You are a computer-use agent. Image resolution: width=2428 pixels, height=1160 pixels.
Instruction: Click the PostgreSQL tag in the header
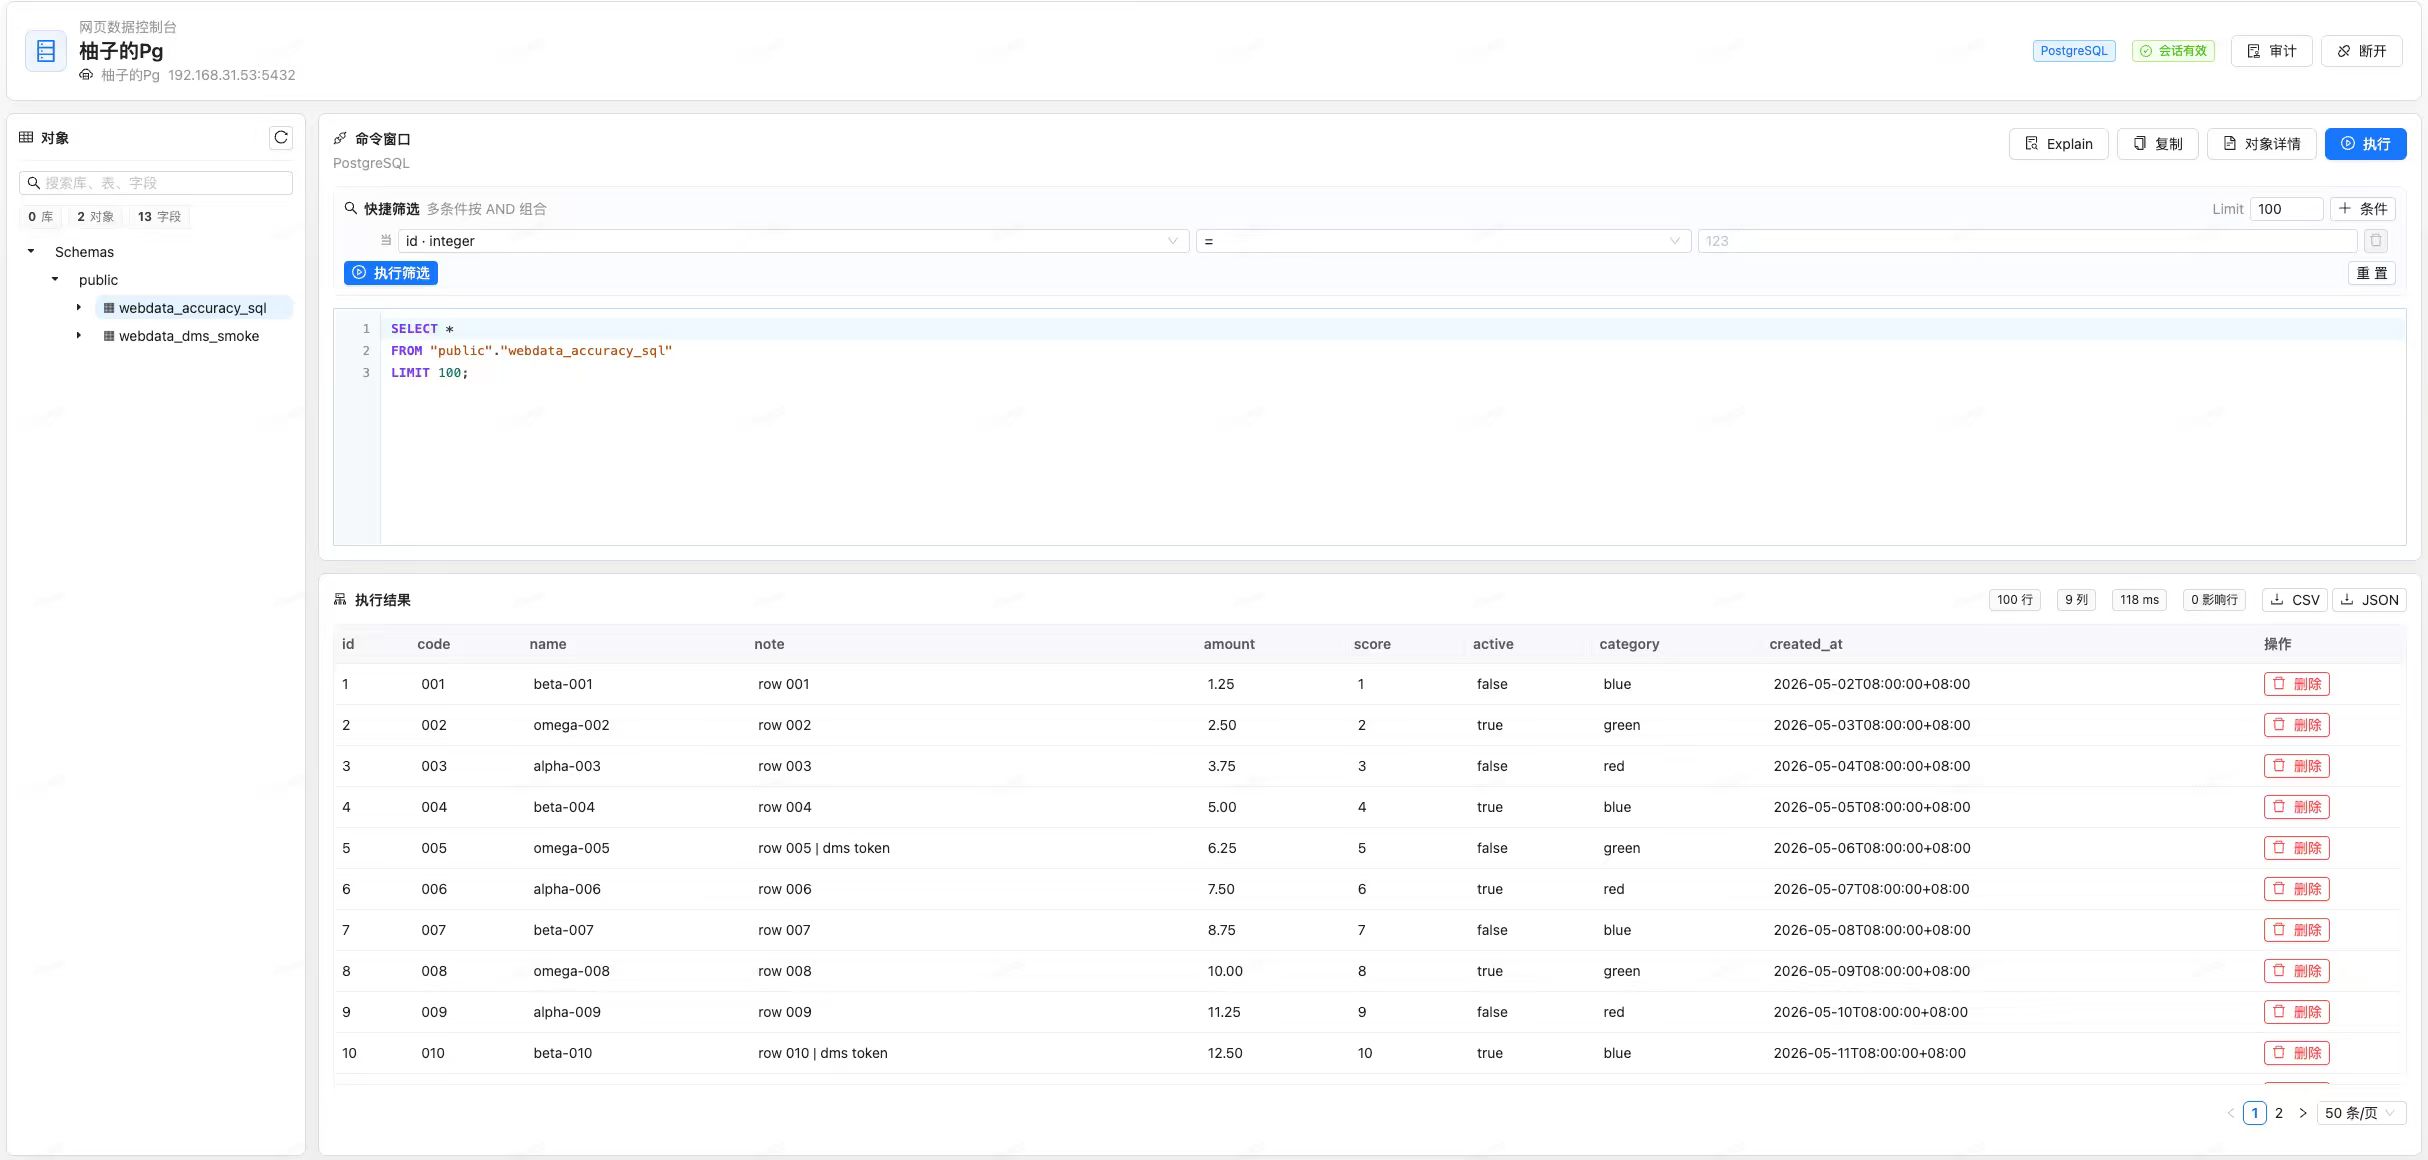pyautogui.click(x=2074, y=51)
